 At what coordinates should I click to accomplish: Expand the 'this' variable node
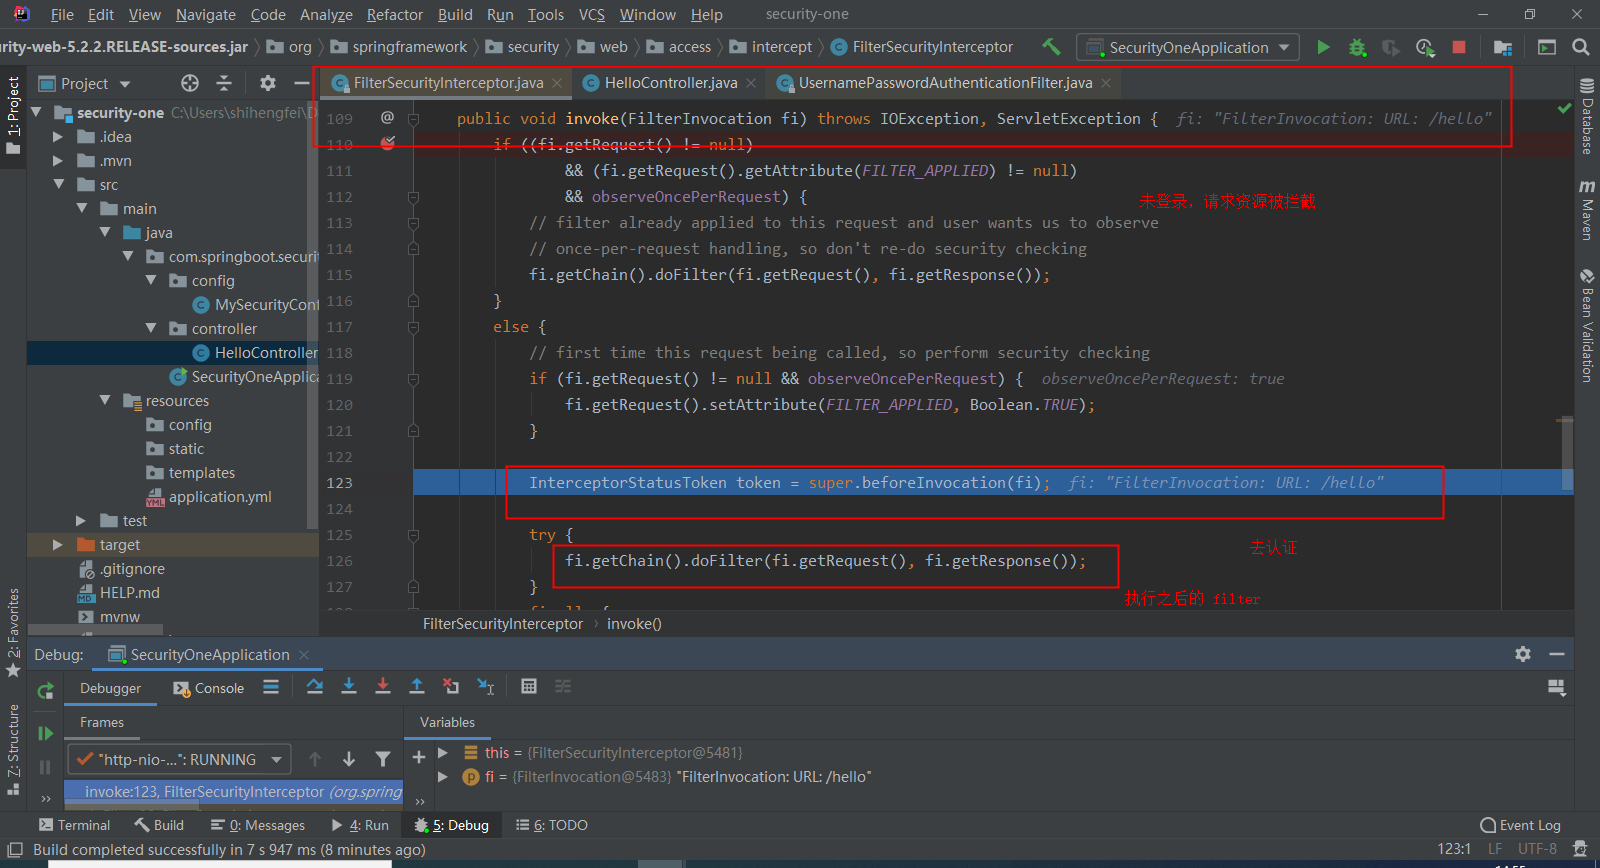click(443, 753)
